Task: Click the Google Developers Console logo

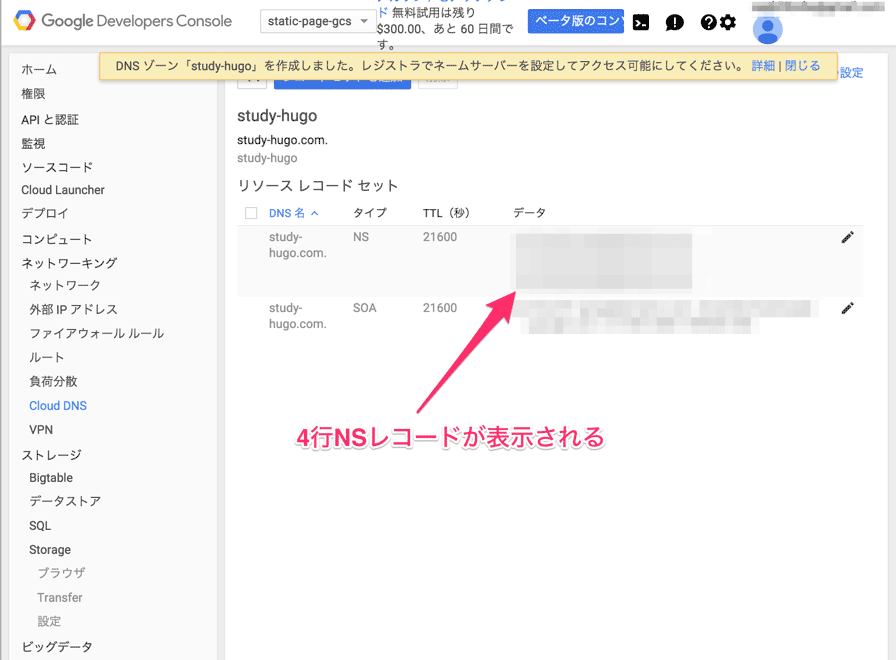Action: (x=122, y=21)
